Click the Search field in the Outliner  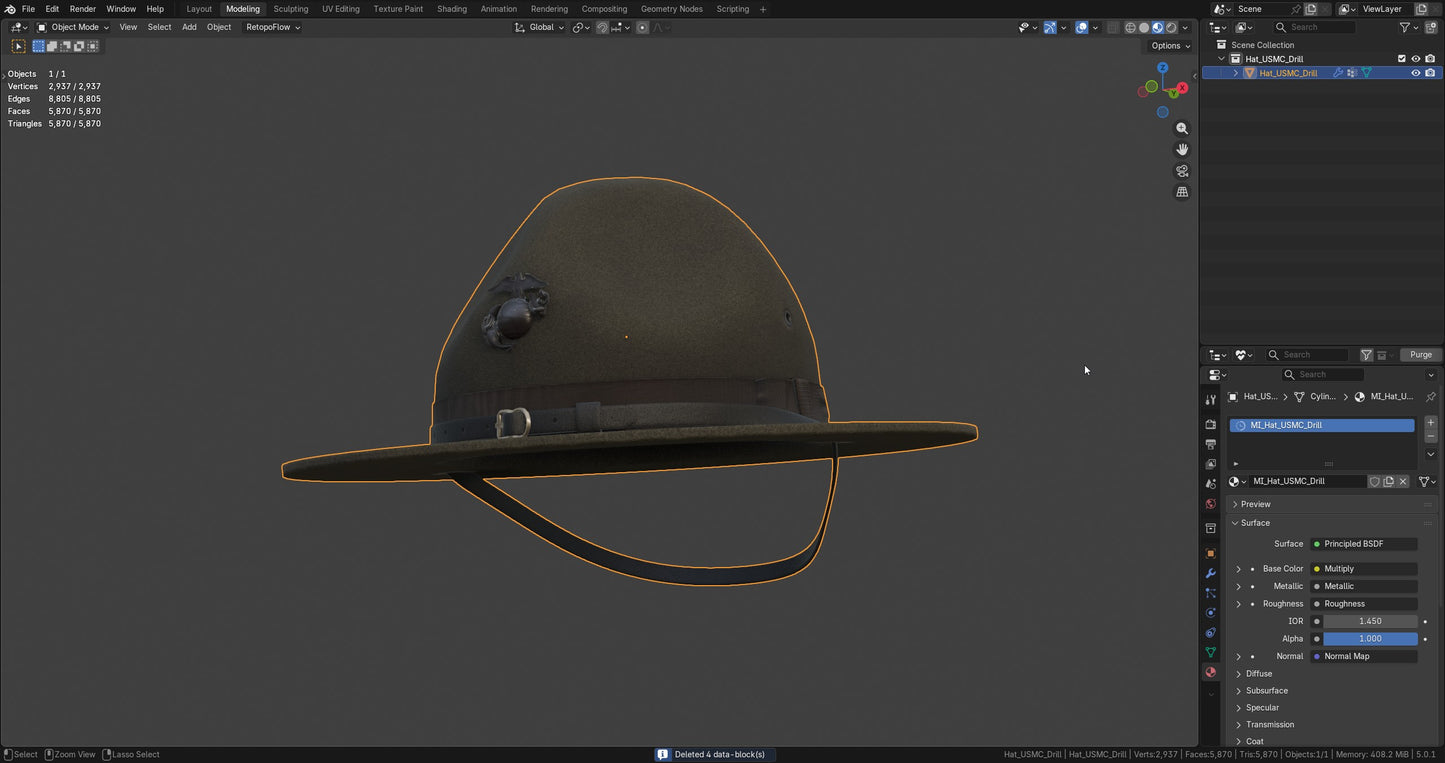click(x=1315, y=27)
